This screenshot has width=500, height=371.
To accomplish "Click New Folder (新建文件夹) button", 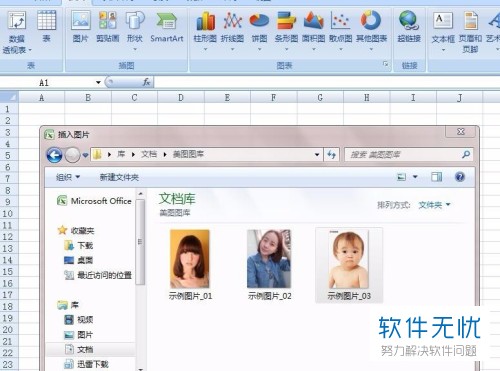I will click(x=119, y=177).
